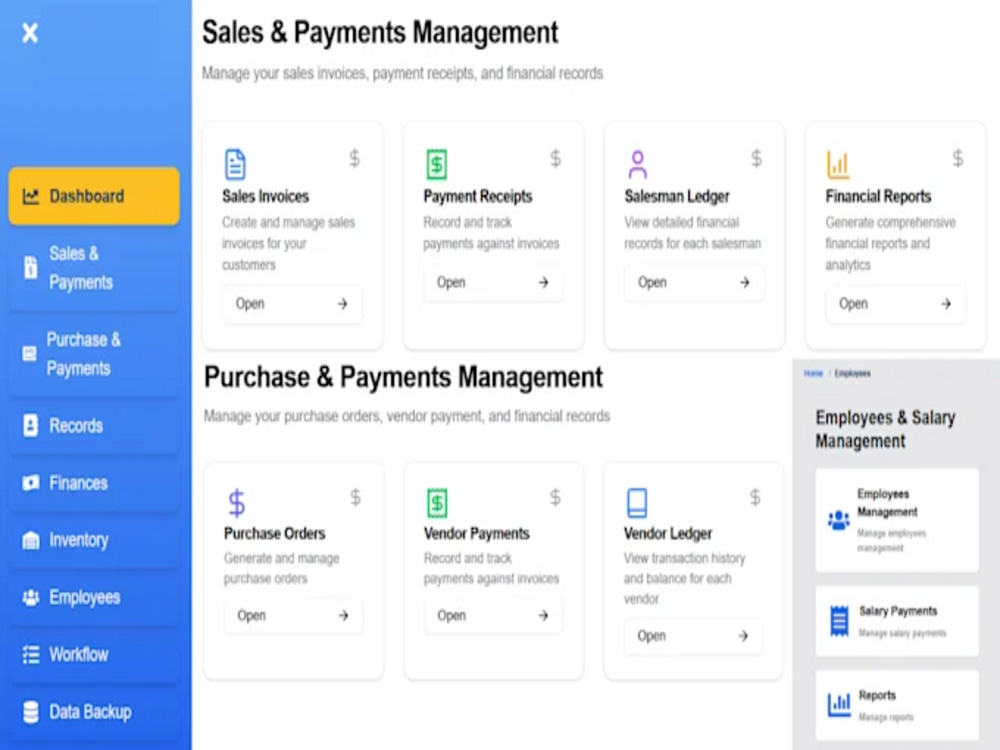Click the Purchase & Payments sidebar icon
The image size is (1000, 750).
coord(29,353)
